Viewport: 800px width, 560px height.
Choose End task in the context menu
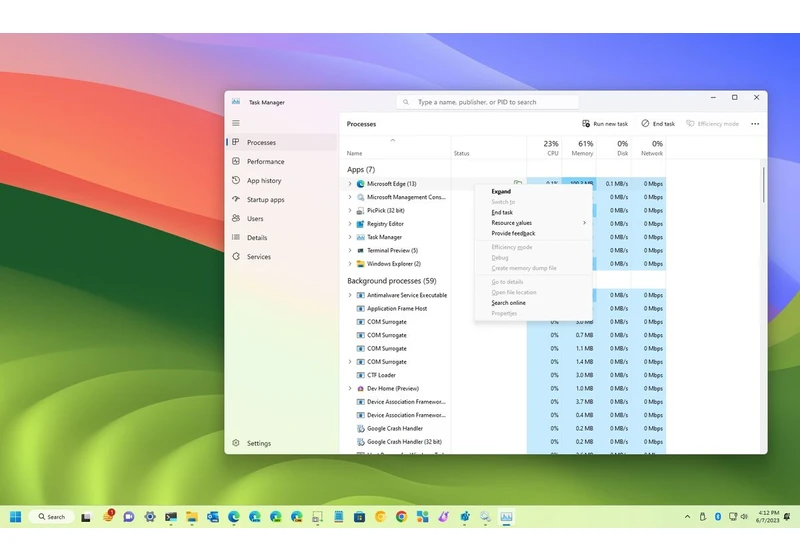533,212
